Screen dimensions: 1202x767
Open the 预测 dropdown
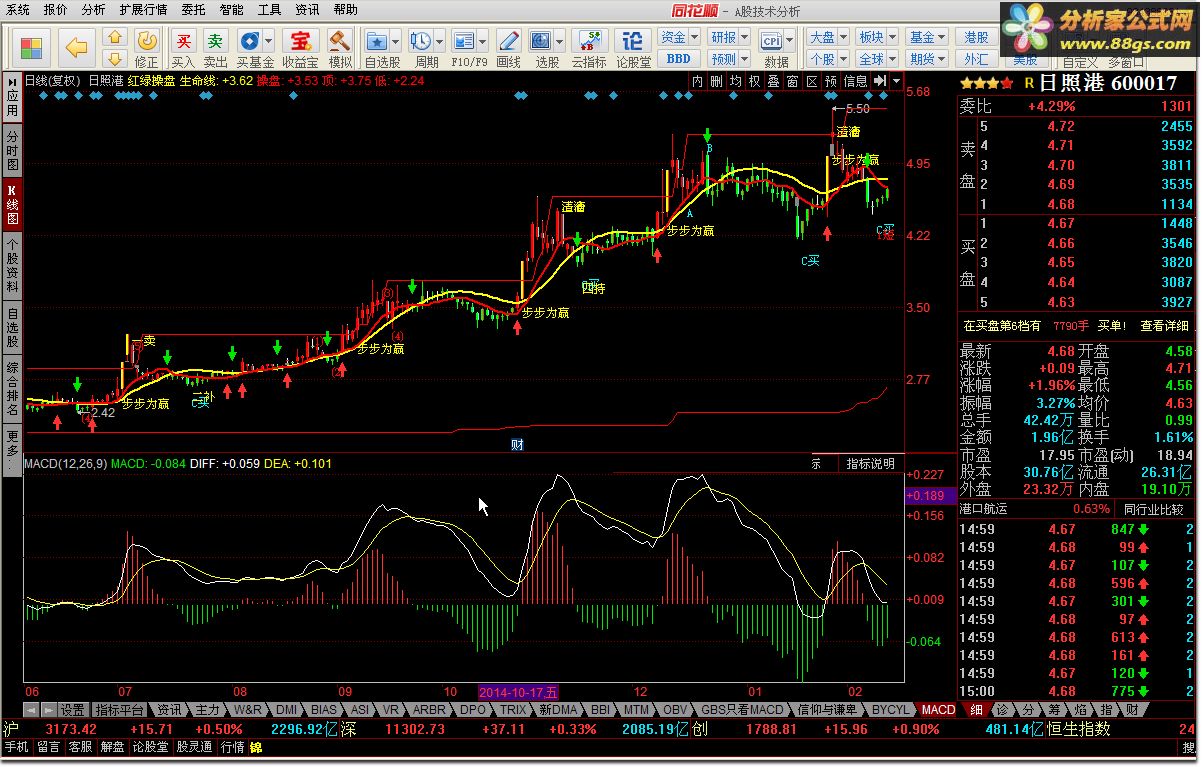pyautogui.click(x=728, y=58)
